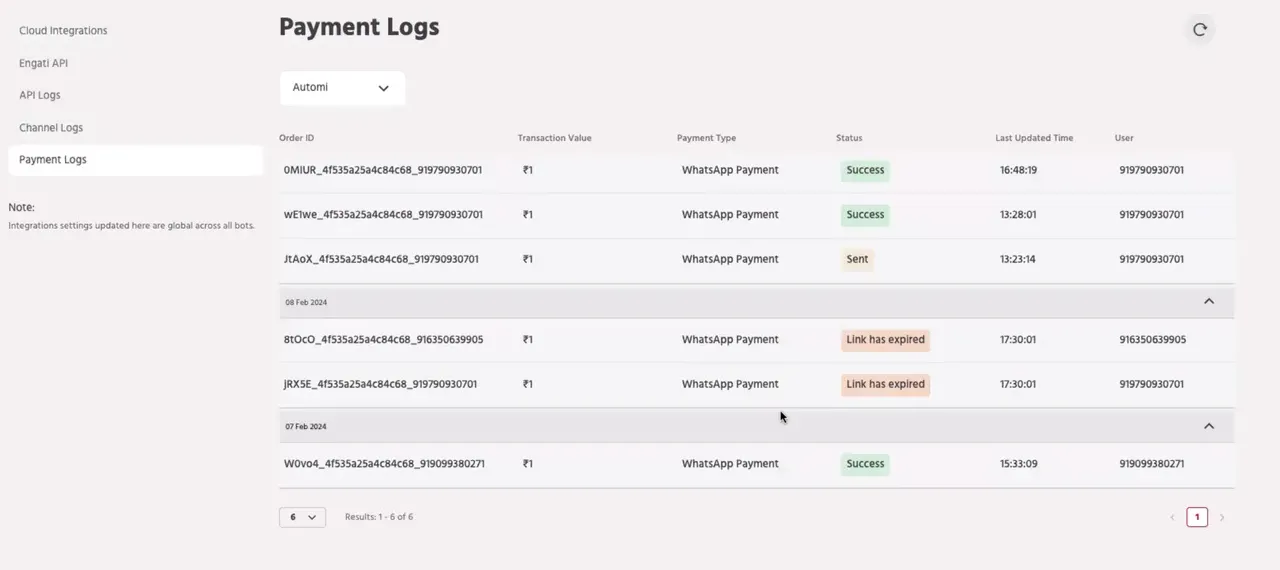
Task: Click order ID starting with JtAoX
Action: (381, 259)
